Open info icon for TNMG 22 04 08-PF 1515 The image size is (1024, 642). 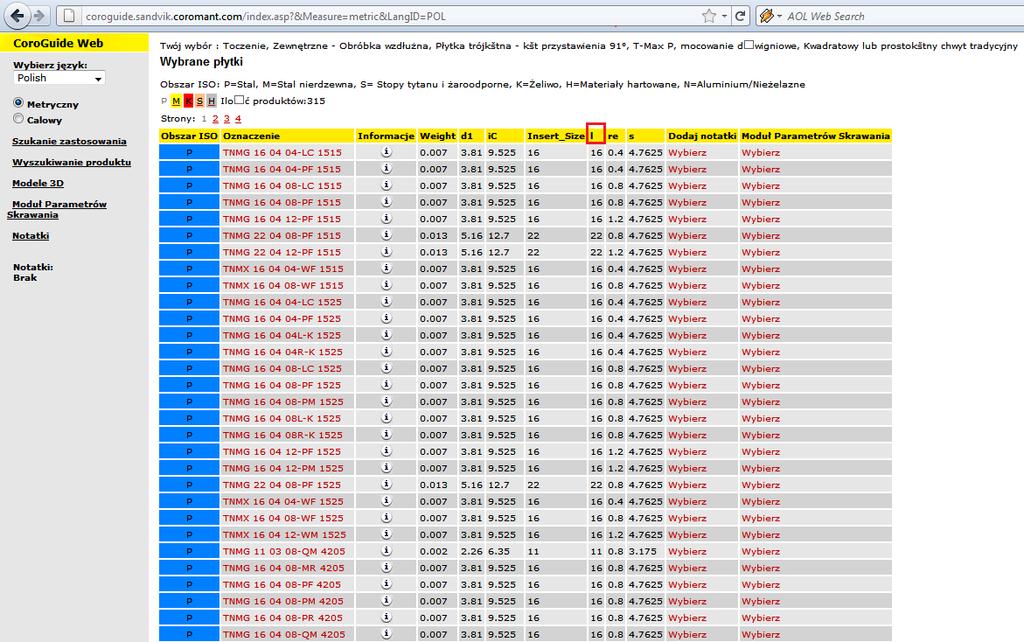[386, 234]
